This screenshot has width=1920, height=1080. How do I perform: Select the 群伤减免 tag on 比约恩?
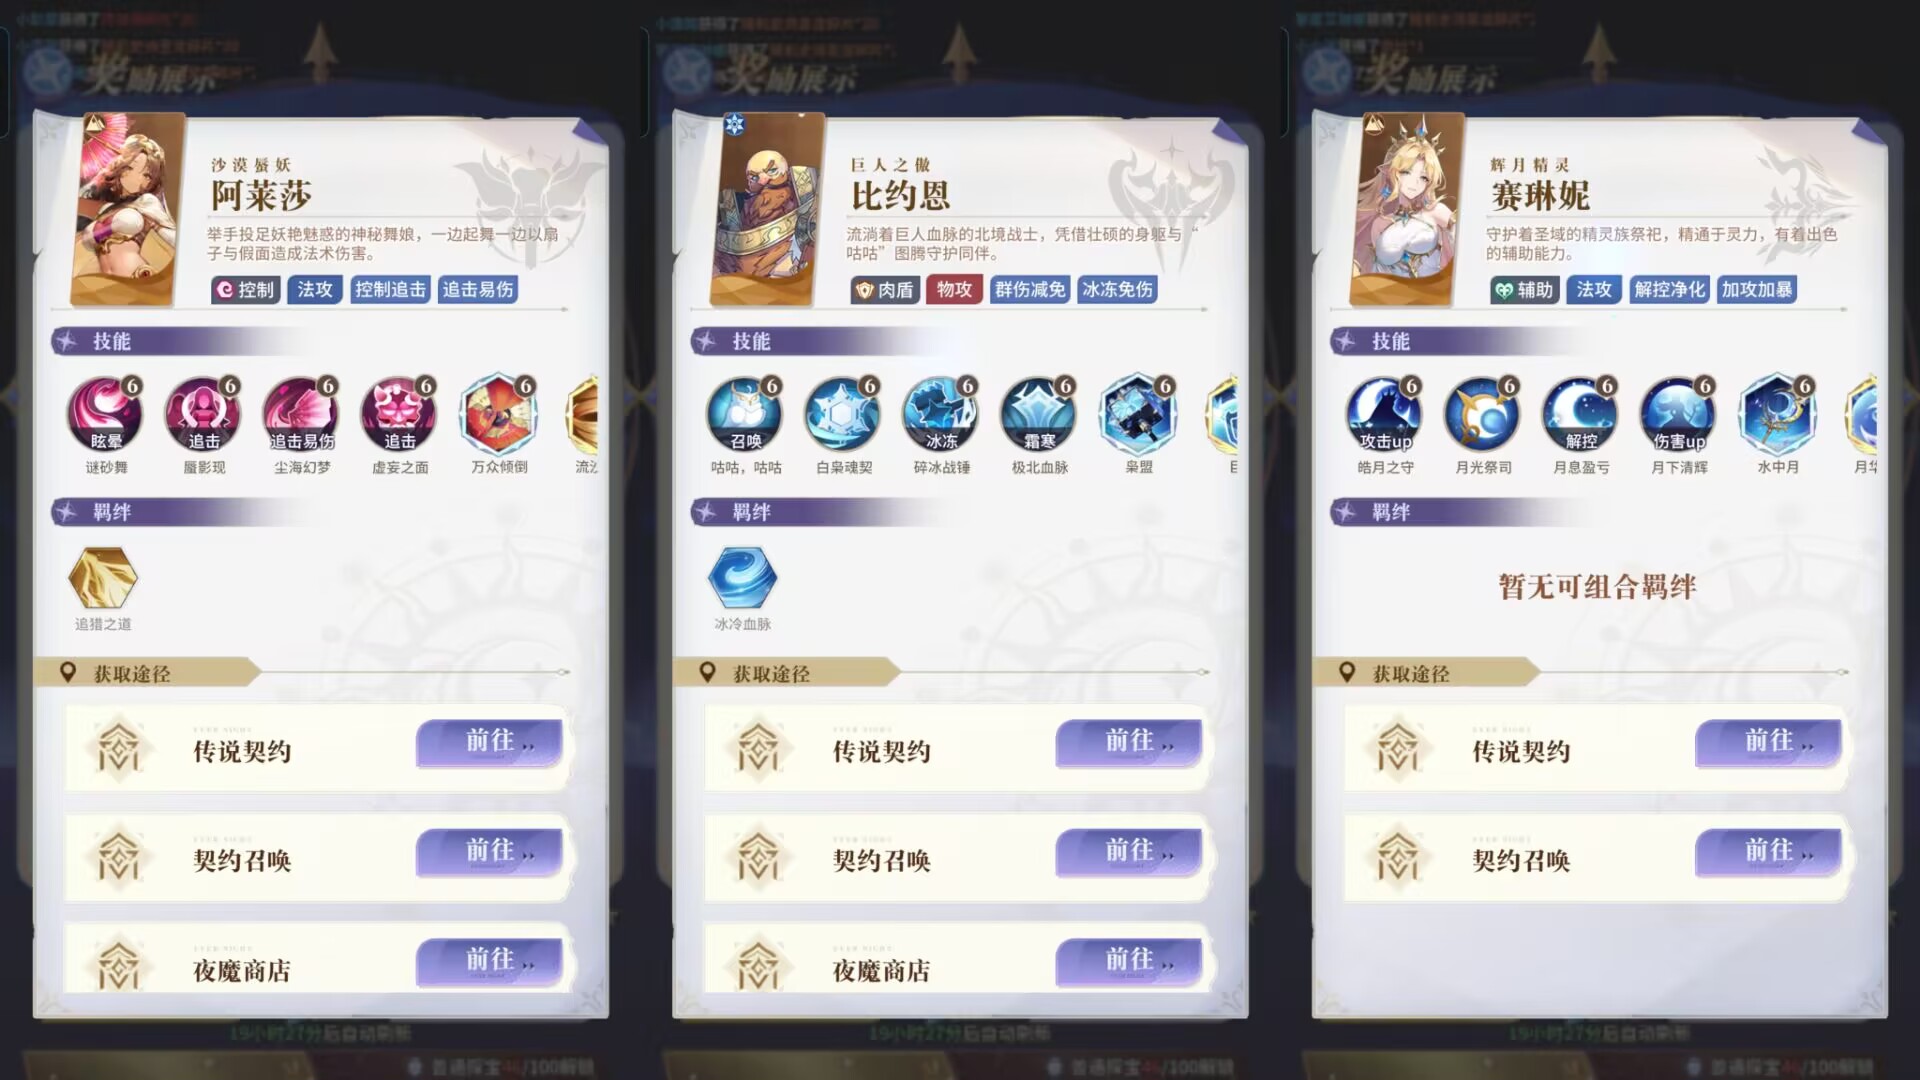1030,290
